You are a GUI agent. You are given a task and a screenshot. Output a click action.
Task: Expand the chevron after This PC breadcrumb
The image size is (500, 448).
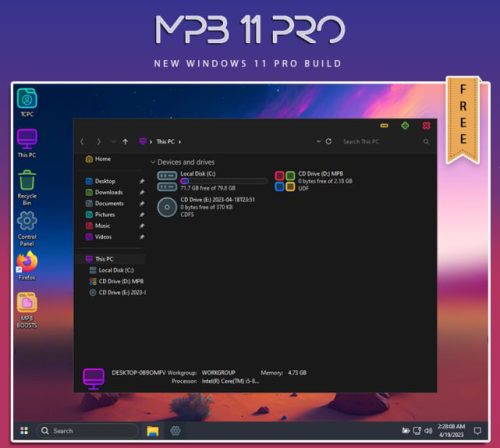[180, 142]
